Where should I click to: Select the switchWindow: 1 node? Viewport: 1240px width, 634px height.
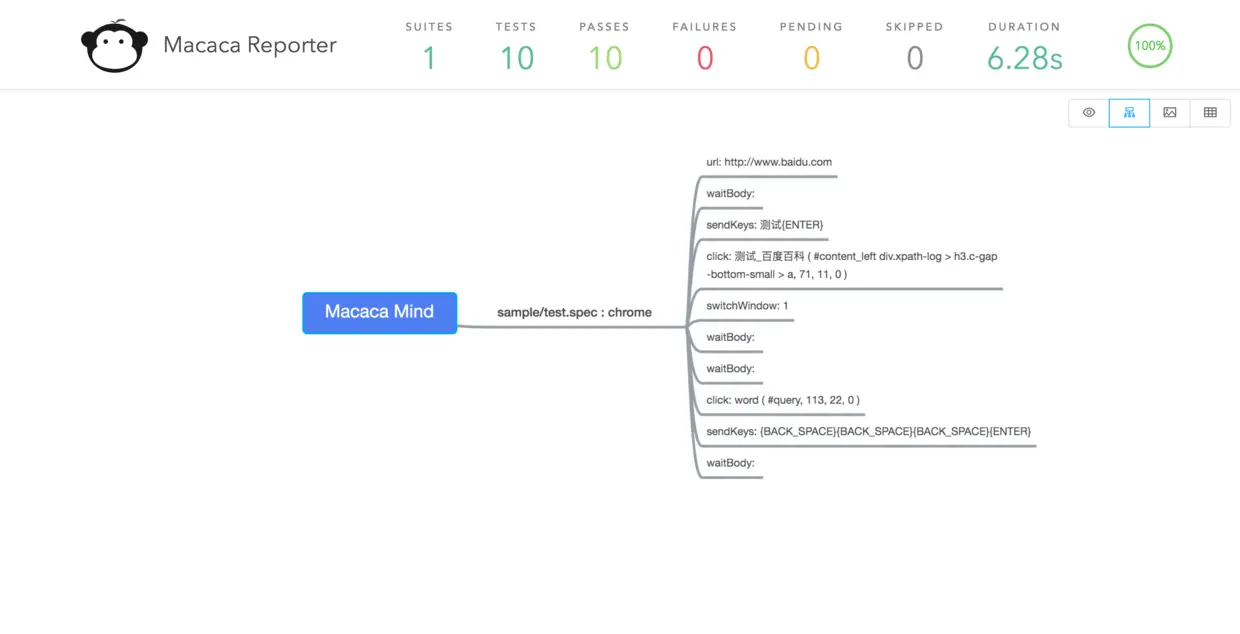click(x=747, y=306)
